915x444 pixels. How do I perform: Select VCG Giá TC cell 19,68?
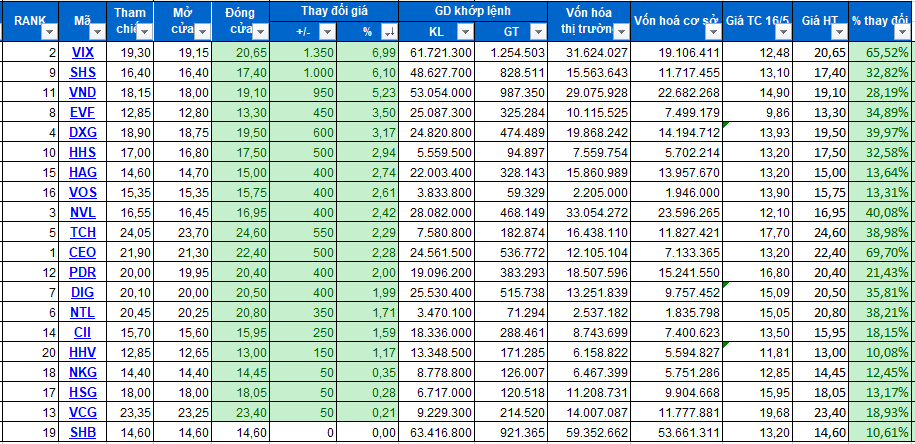758,412
